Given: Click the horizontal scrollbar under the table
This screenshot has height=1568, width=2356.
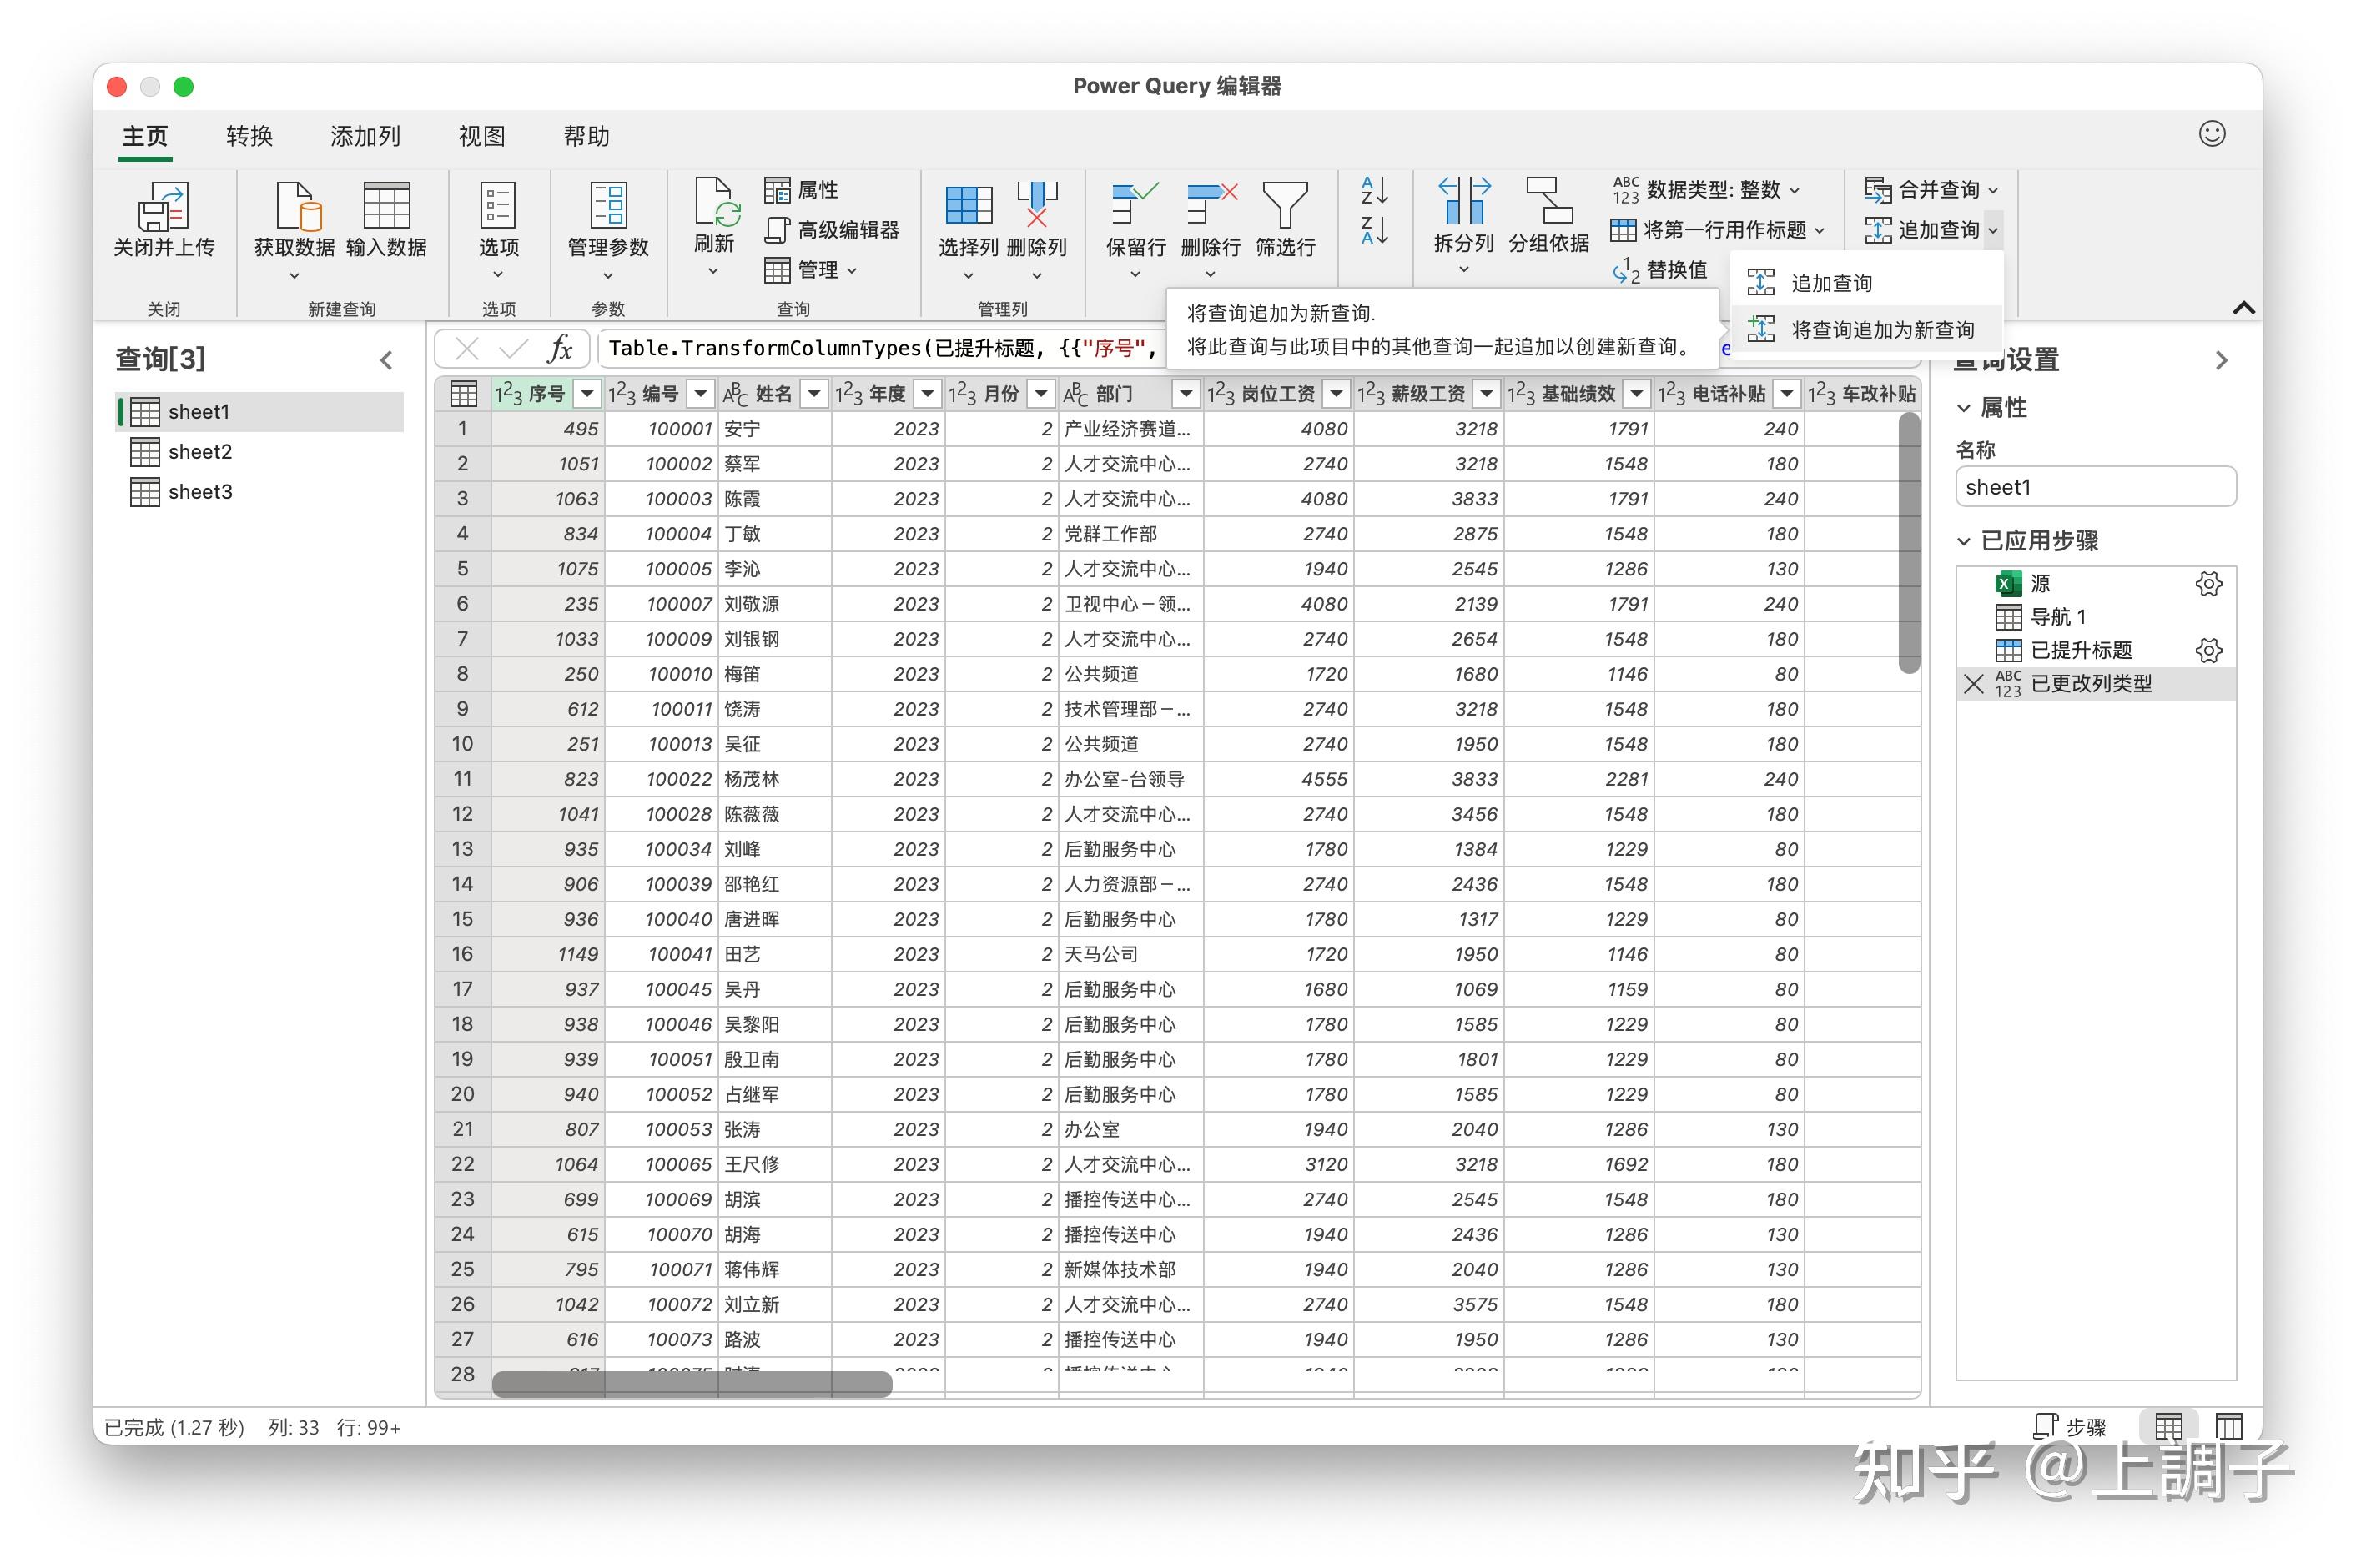Looking at the screenshot, I should [691, 1384].
